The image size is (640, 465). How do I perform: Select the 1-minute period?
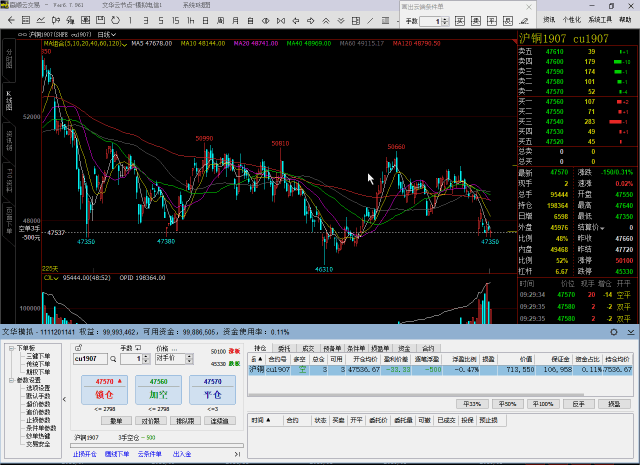[130, 20]
